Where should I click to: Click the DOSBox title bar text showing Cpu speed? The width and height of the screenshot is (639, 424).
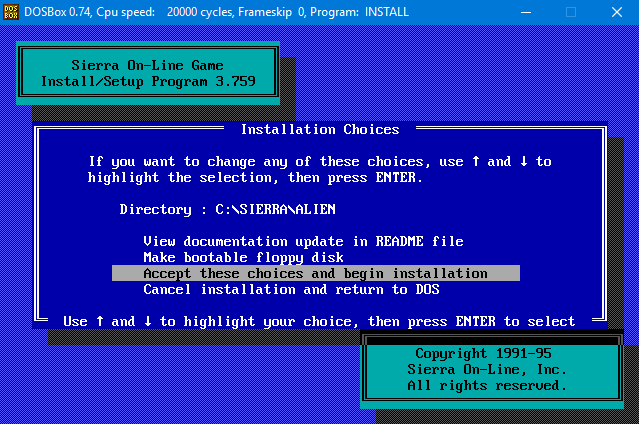[x=216, y=12]
